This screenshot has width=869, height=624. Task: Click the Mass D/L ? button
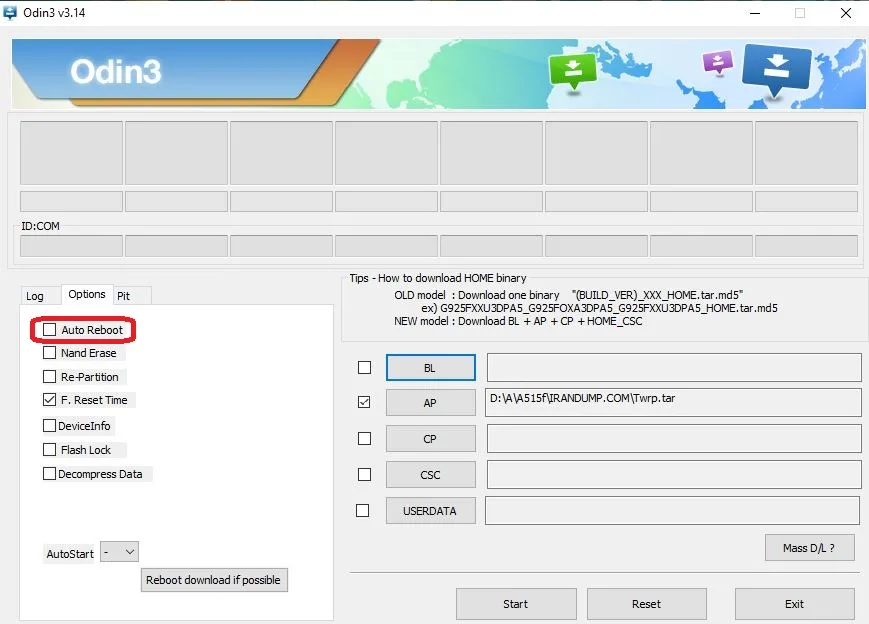pos(810,548)
